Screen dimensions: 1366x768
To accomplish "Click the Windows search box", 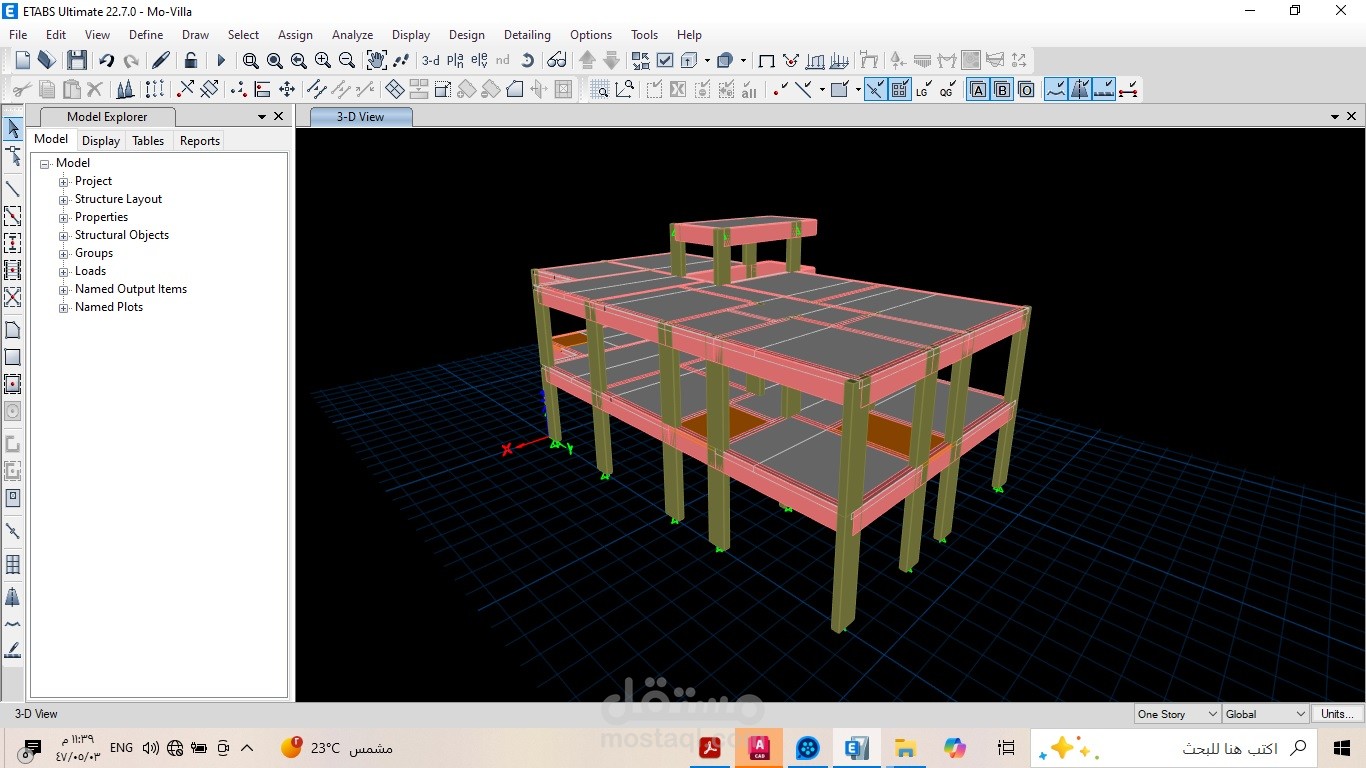I will (1172, 748).
